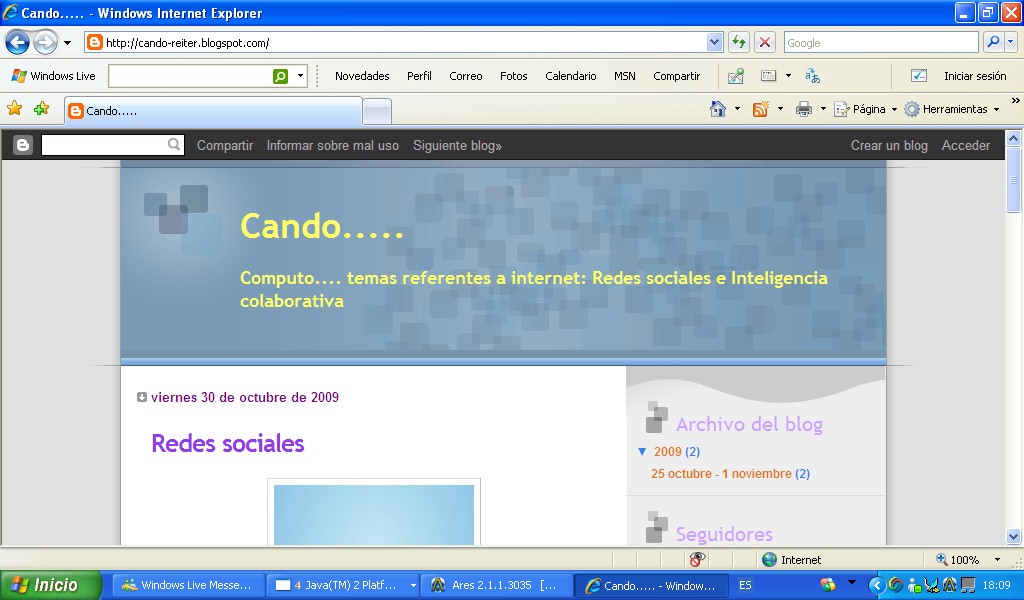Click the RSS feeds icon
Viewport: 1024px width, 600px height.
pyautogui.click(x=761, y=109)
